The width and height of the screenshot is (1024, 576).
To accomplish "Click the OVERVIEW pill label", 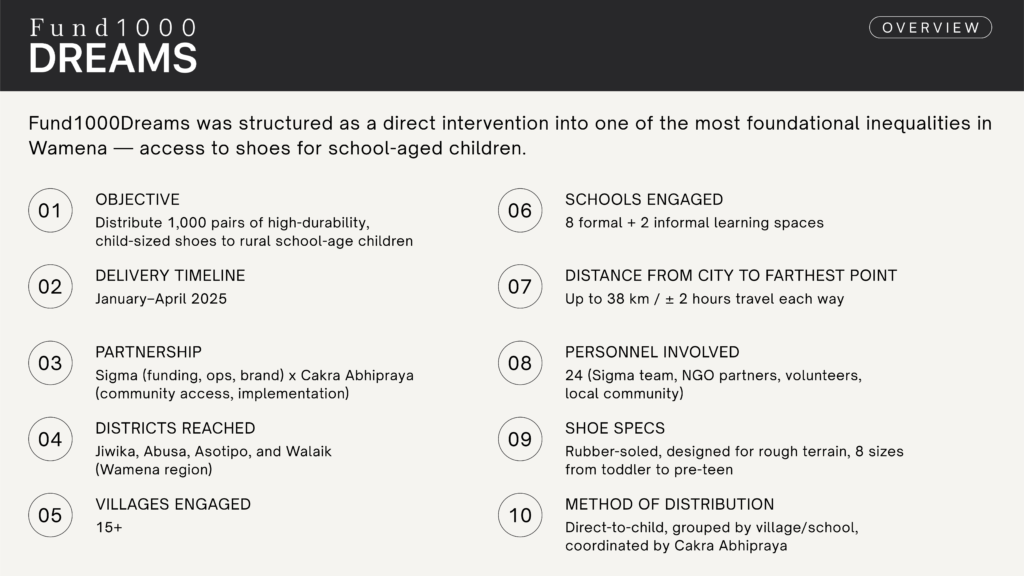I will pos(930,28).
